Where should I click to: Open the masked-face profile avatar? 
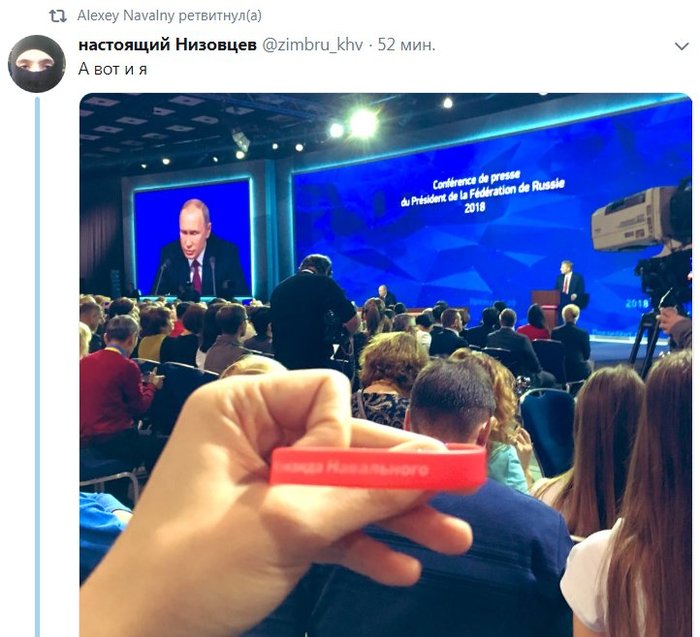37,64
